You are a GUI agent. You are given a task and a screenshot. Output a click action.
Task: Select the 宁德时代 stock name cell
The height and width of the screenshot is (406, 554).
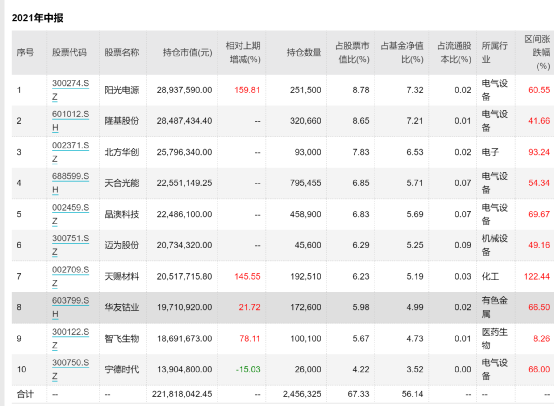pyautogui.click(x=122, y=369)
